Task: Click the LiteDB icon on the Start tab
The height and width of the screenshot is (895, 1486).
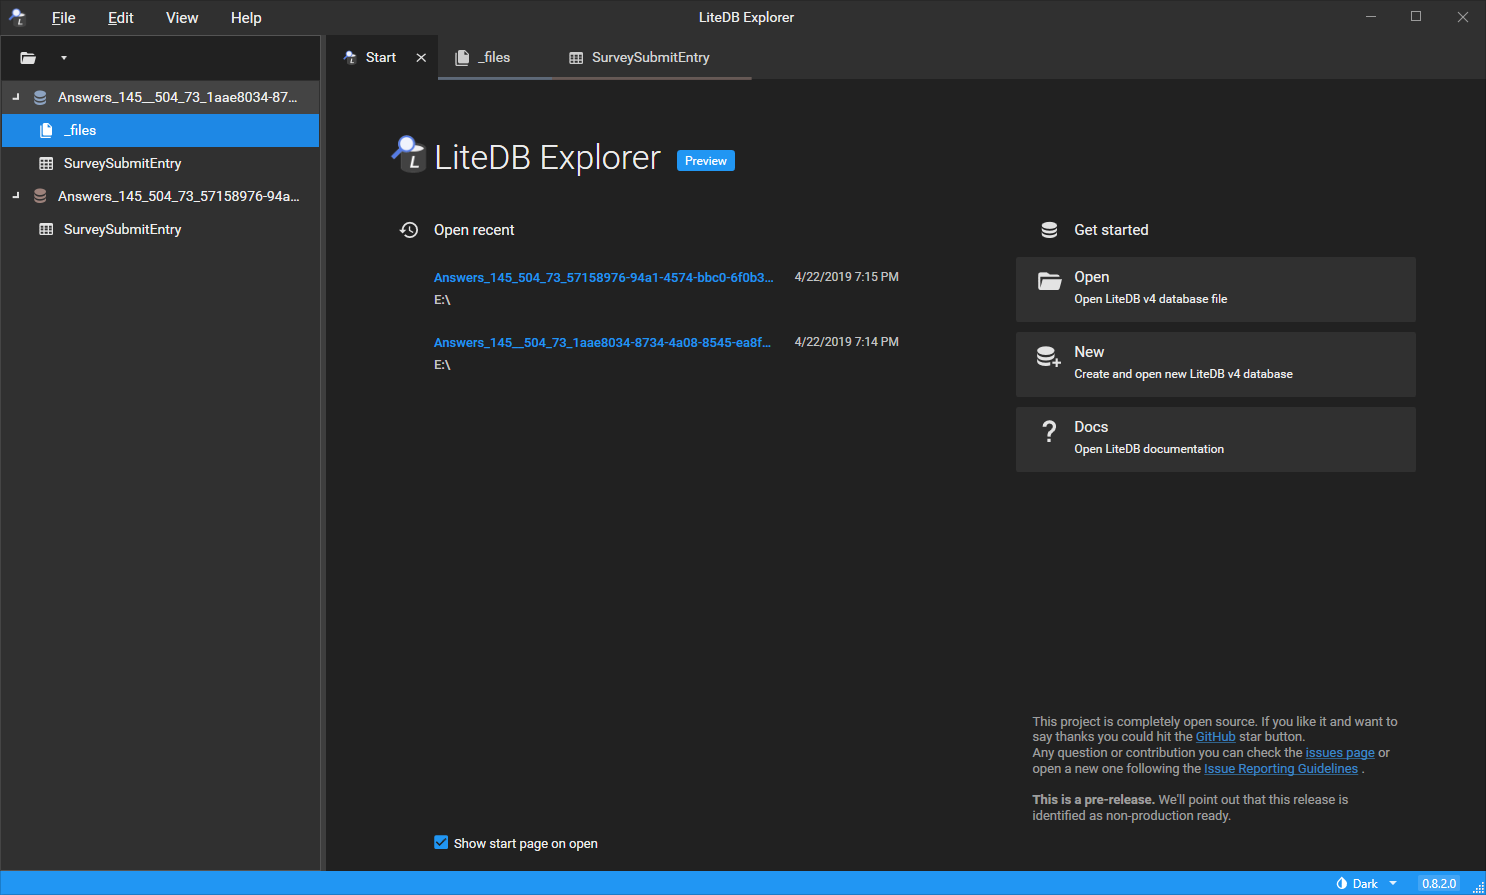Action: click(x=350, y=58)
